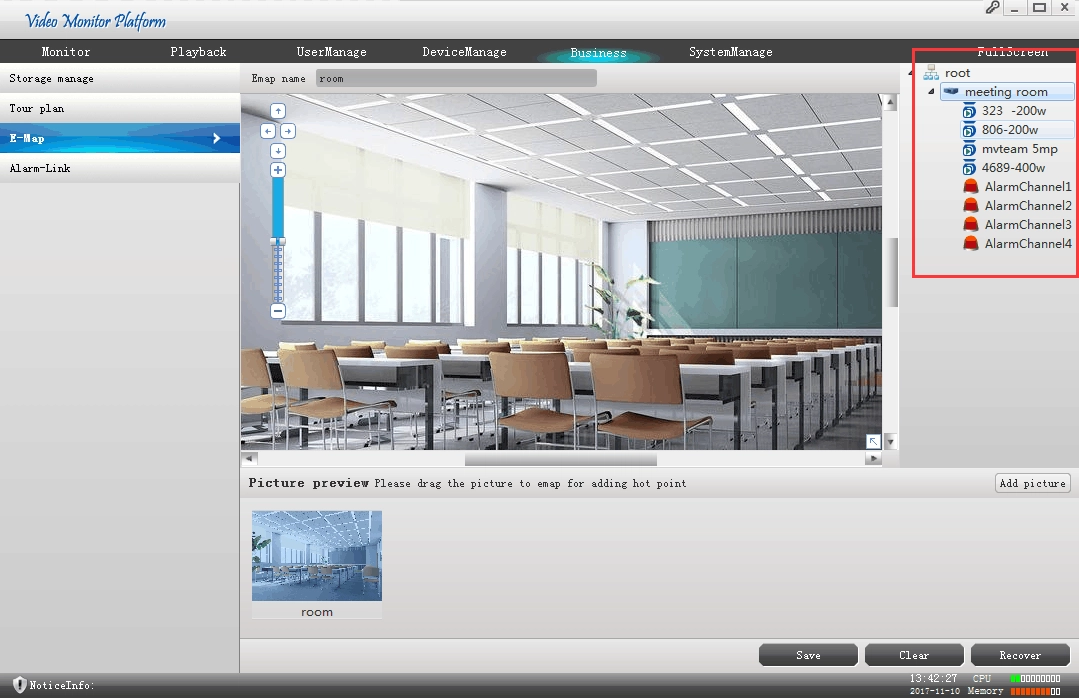Click the Recover button
Screen dimensions: 1079x698
[x=1020, y=655]
